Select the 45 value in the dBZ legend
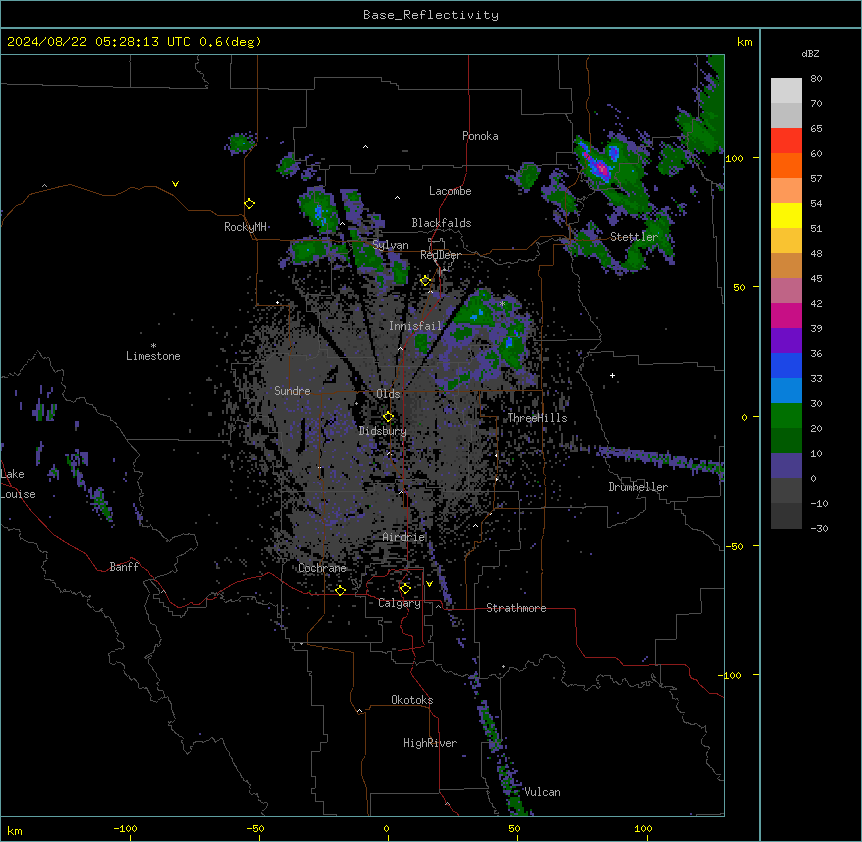The width and height of the screenshot is (862, 842). [816, 279]
